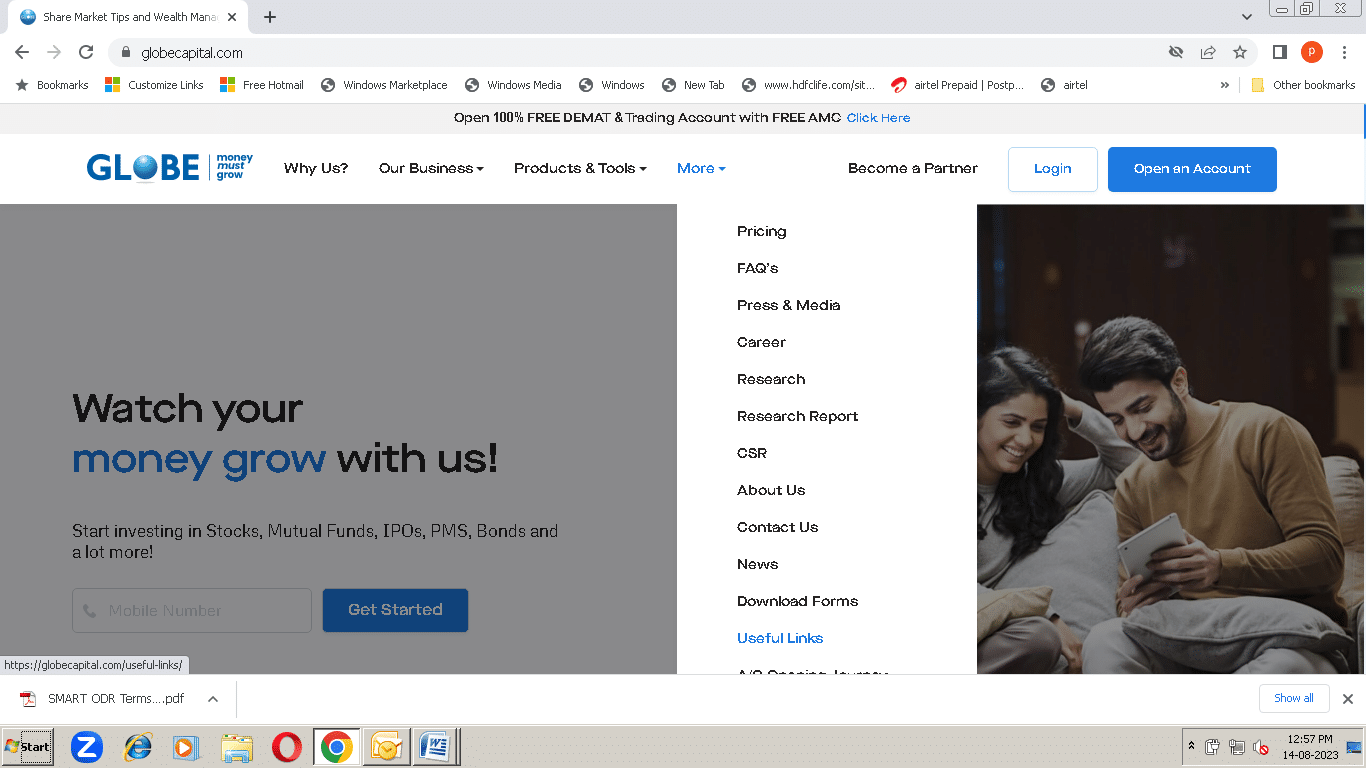
Task: Reload the globecapital.com page
Action: click(86, 52)
